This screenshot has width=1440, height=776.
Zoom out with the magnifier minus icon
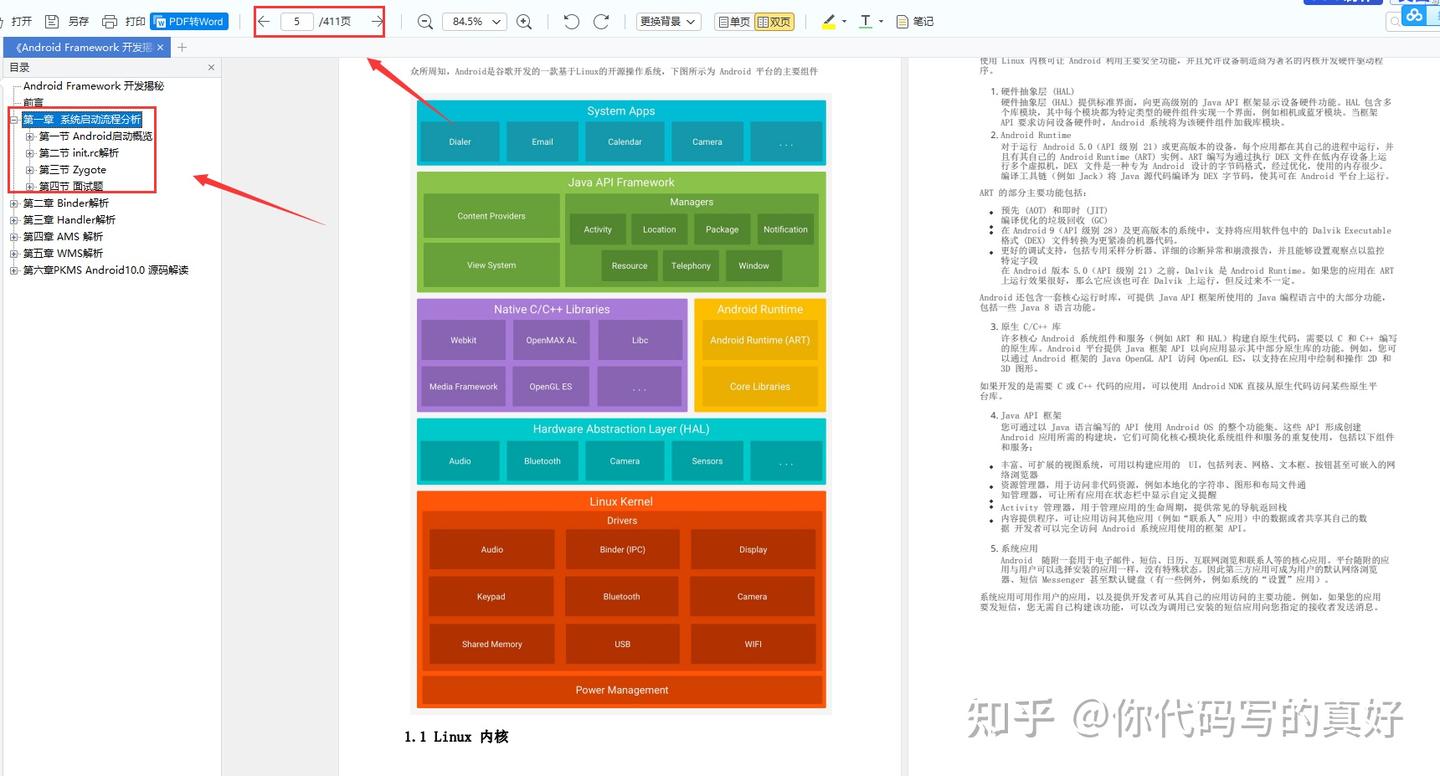[424, 20]
